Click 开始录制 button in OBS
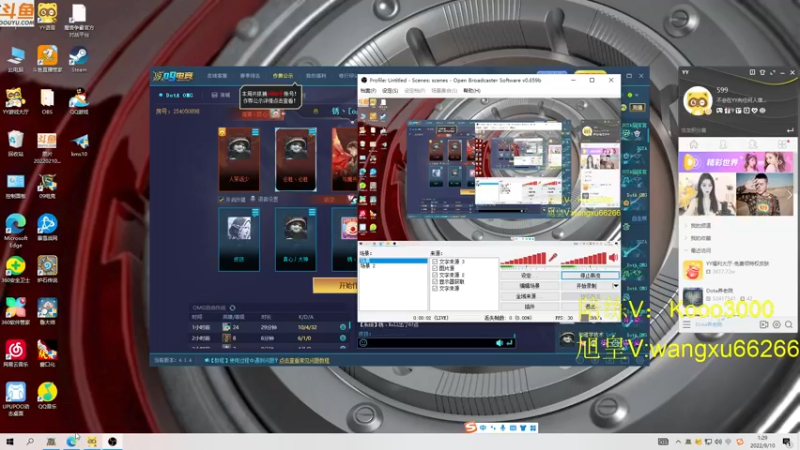800x450 pixels. (x=586, y=286)
